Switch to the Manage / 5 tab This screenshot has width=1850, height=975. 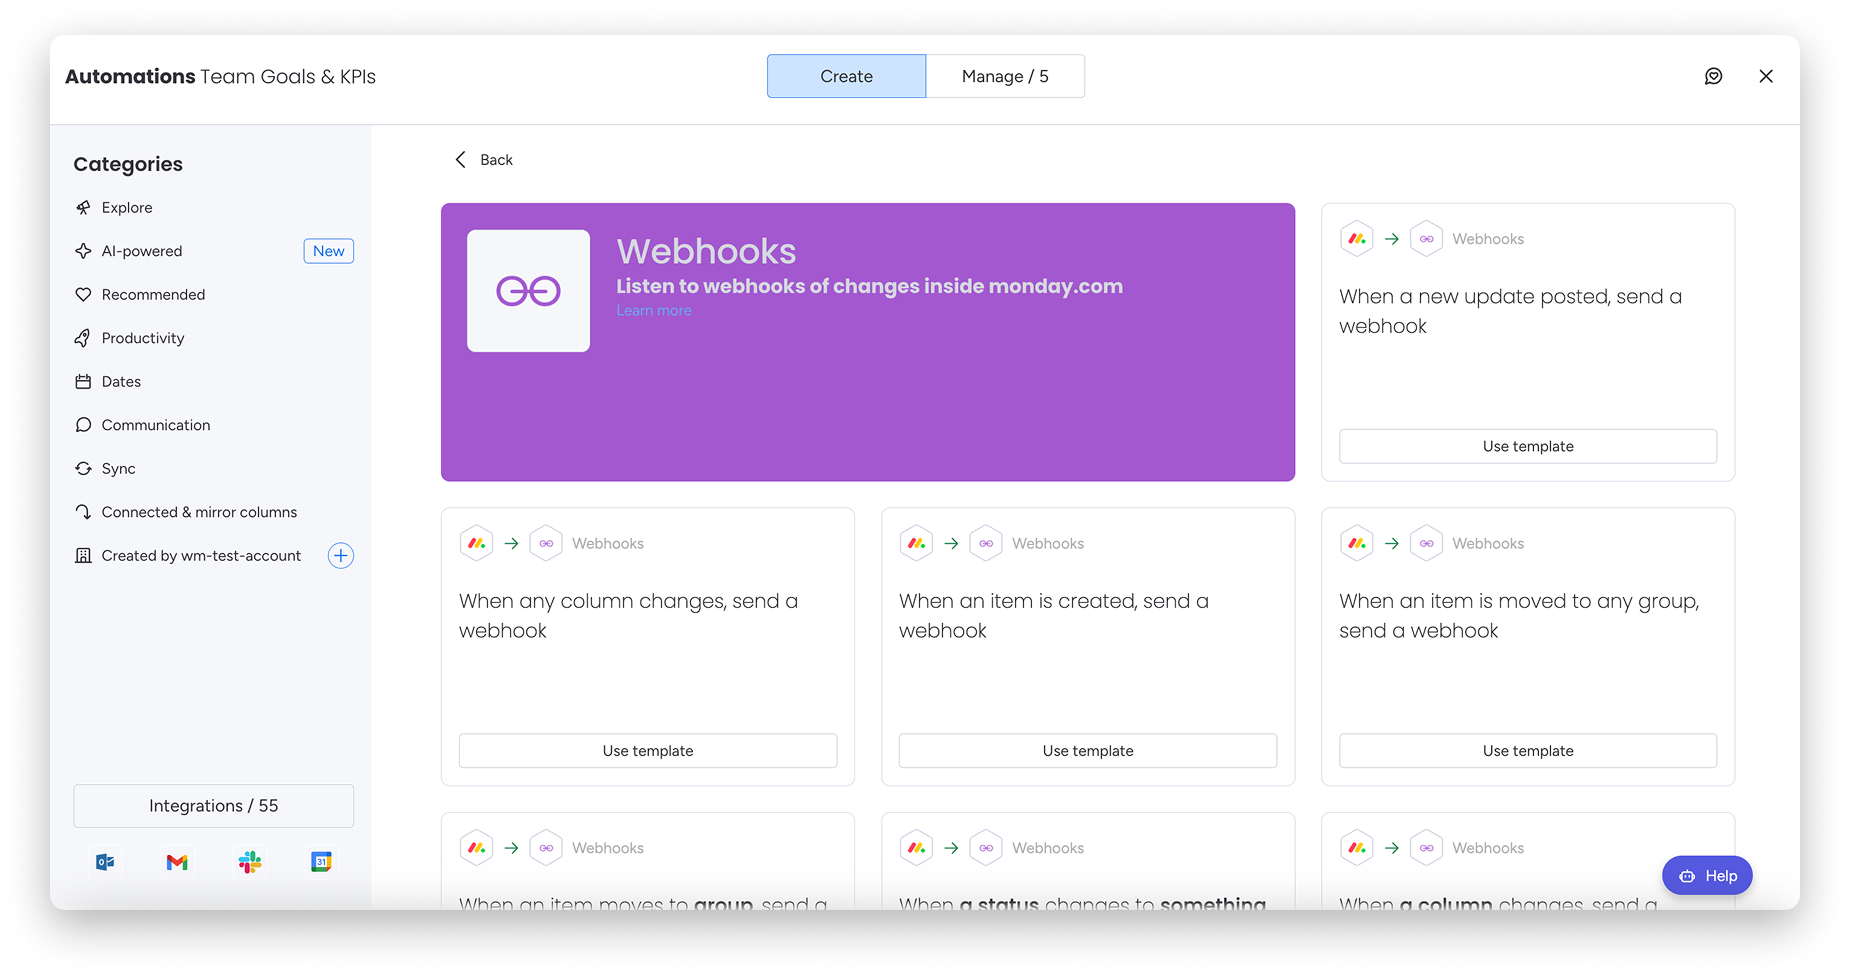click(x=1005, y=76)
